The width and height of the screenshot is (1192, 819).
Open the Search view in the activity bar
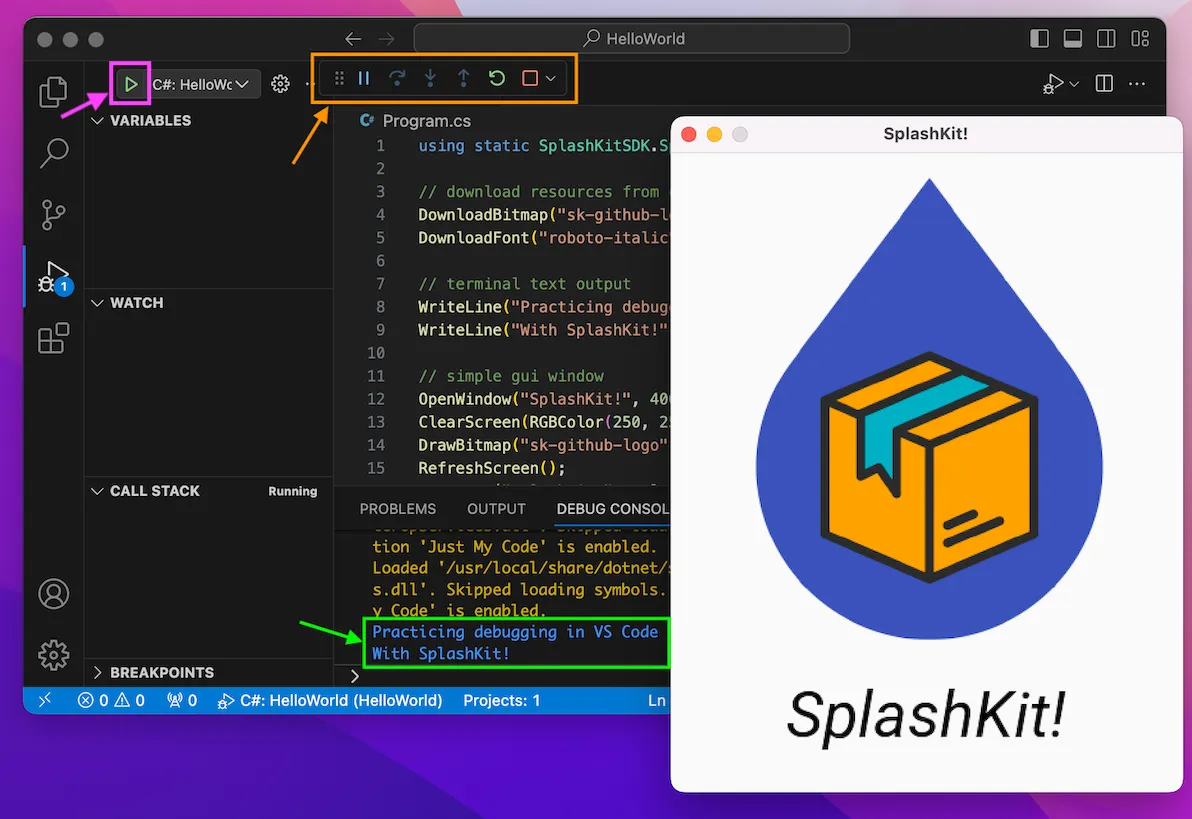(53, 153)
